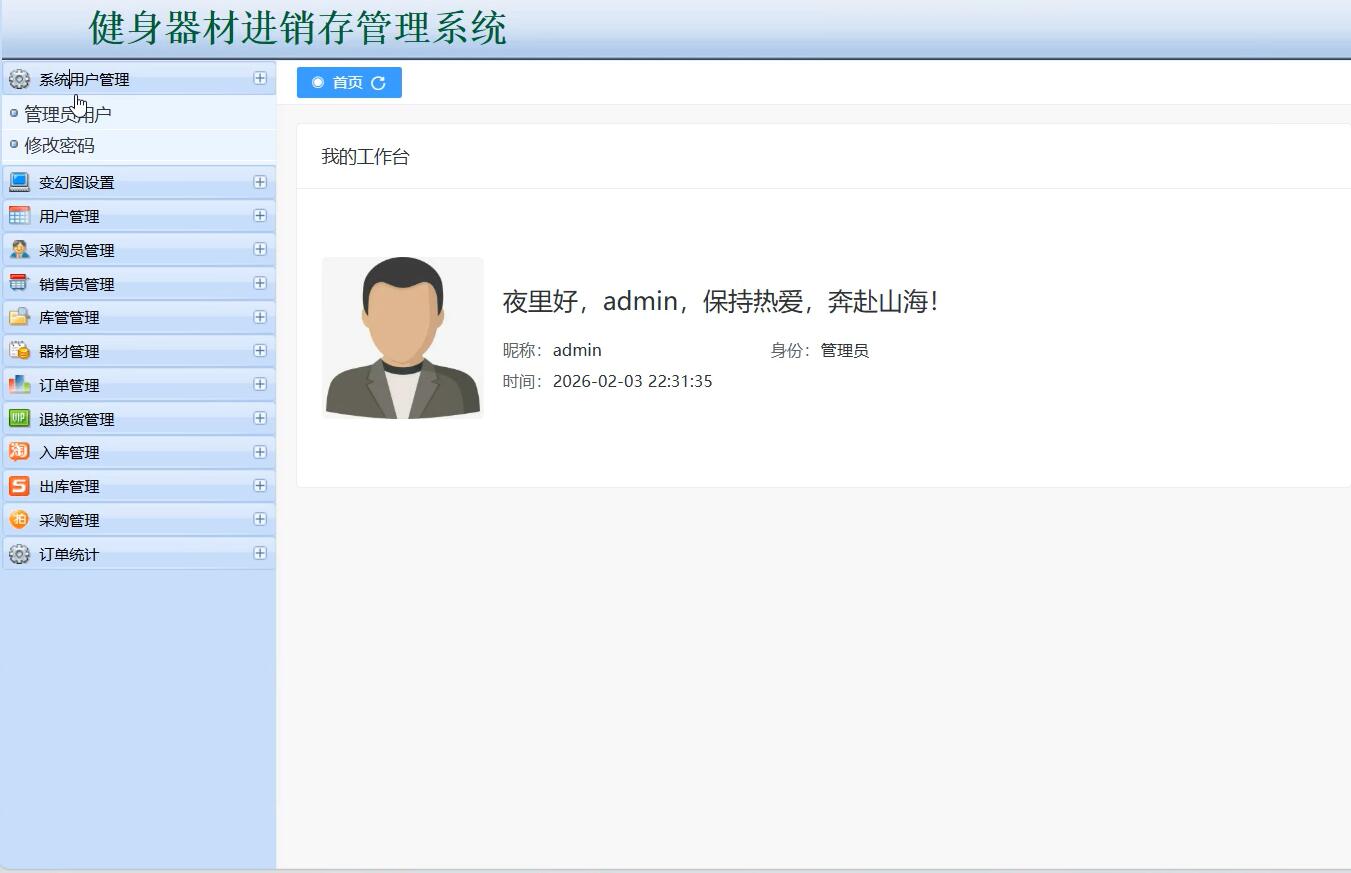This screenshot has height=873, width=1351.
Task: Click the monitor icon beside 变幻图设置
Action: [x=19, y=182]
